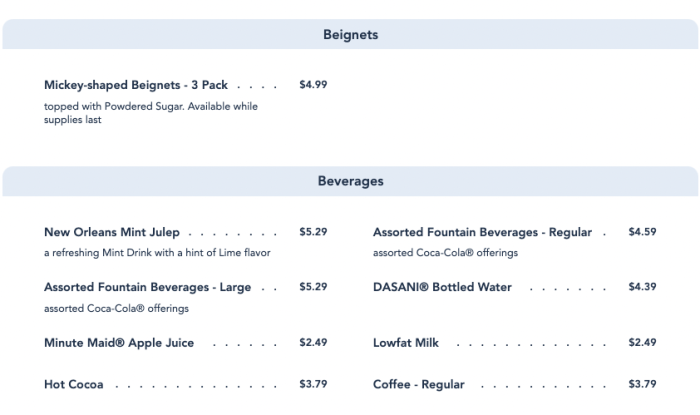Click the Lowfat Milk $2.49 price
Screen dimensions: 700x415
[x=642, y=342]
